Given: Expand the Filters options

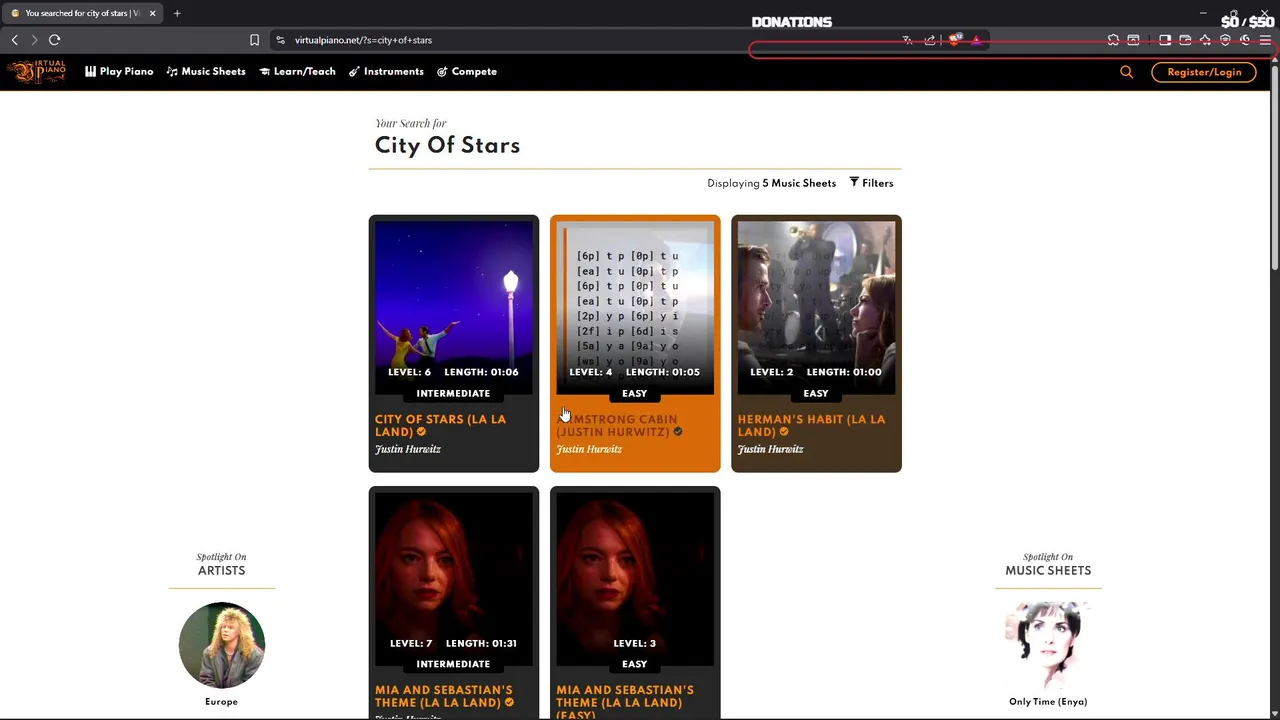Looking at the screenshot, I should click(x=871, y=183).
